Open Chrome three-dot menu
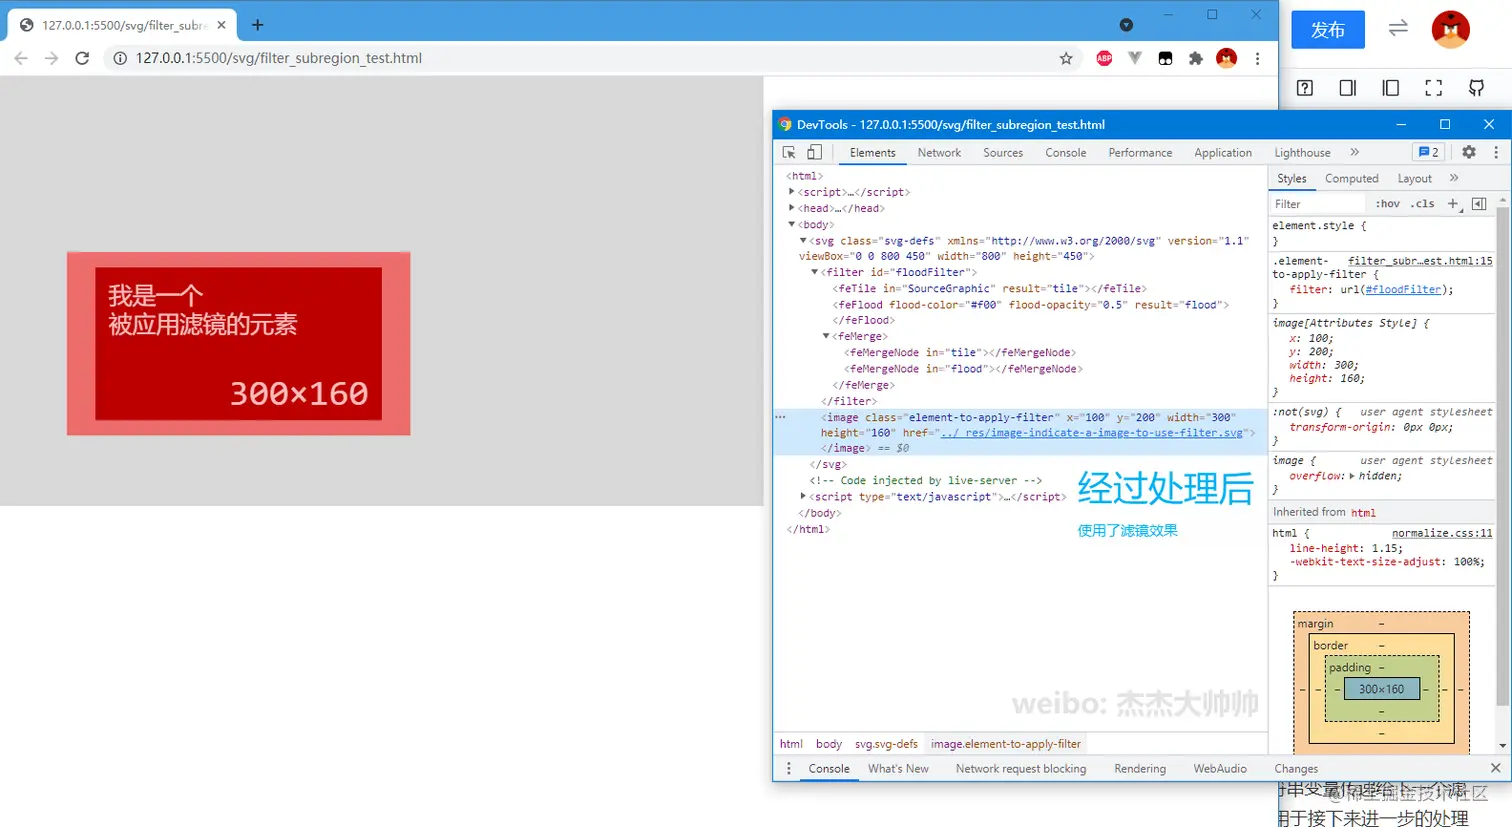This screenshot has height=827, width=1512. (x=1257, y=58)
